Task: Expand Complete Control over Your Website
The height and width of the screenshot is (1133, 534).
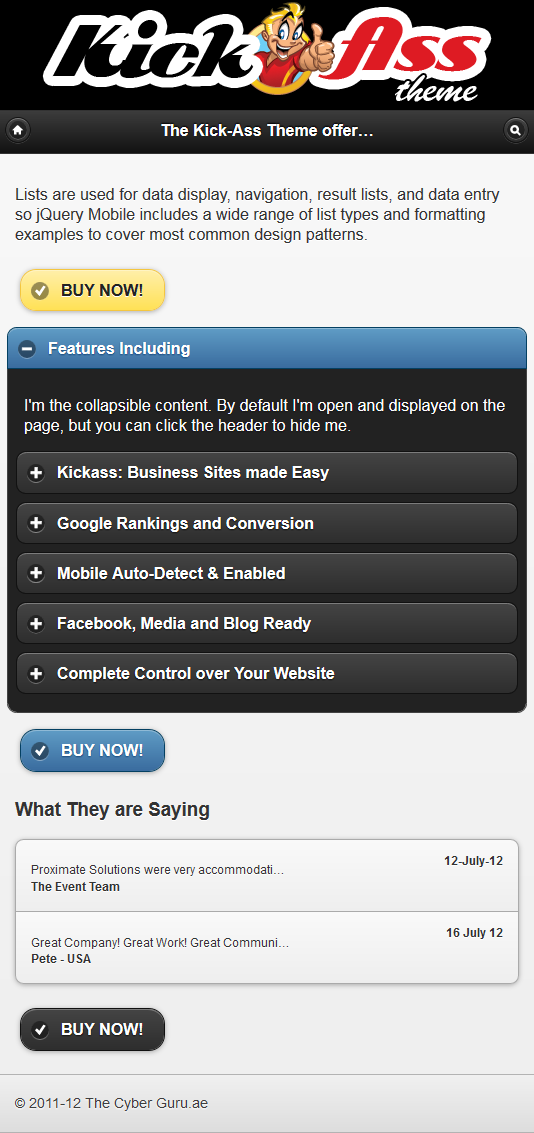Action: pyautogui.click(x=267, y=673)
